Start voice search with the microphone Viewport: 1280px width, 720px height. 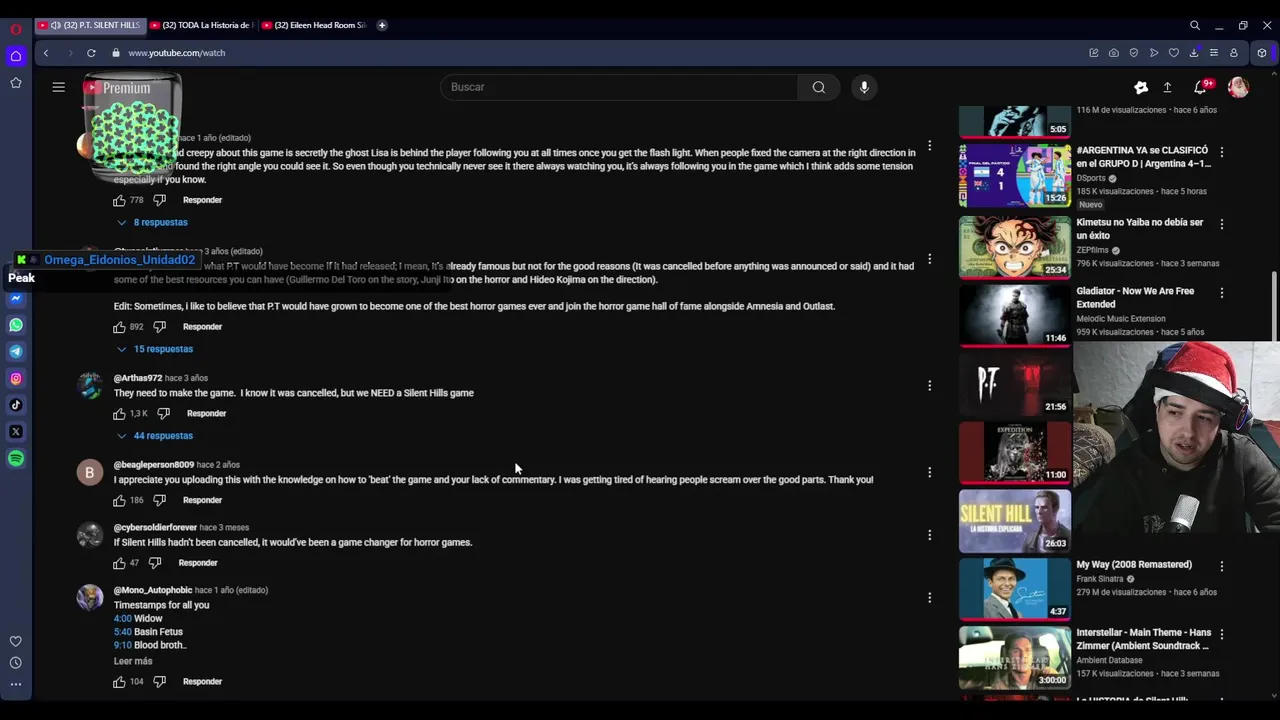tap(865, 87)
